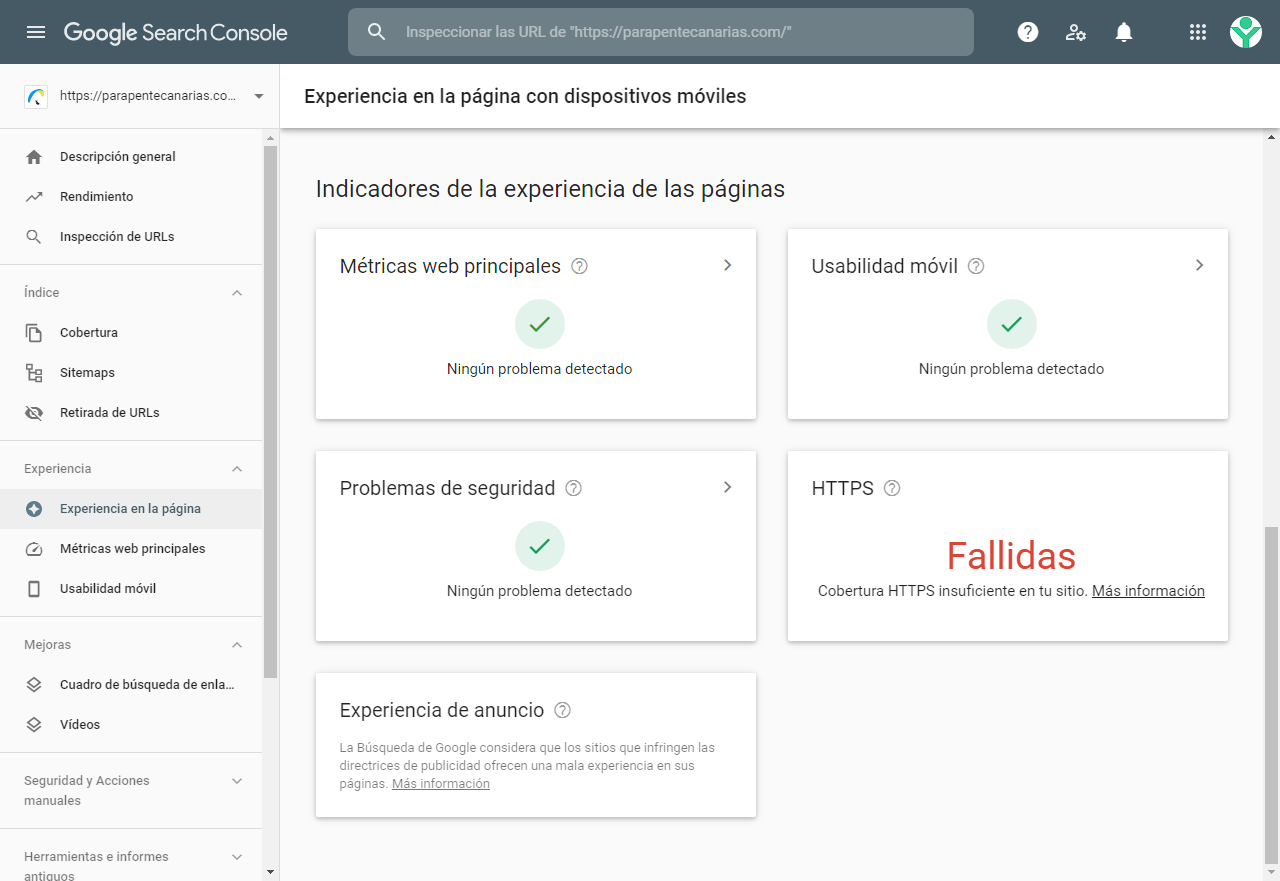
Task: Open Problemas de seguridad card arrow
Action: coord(728,487)
